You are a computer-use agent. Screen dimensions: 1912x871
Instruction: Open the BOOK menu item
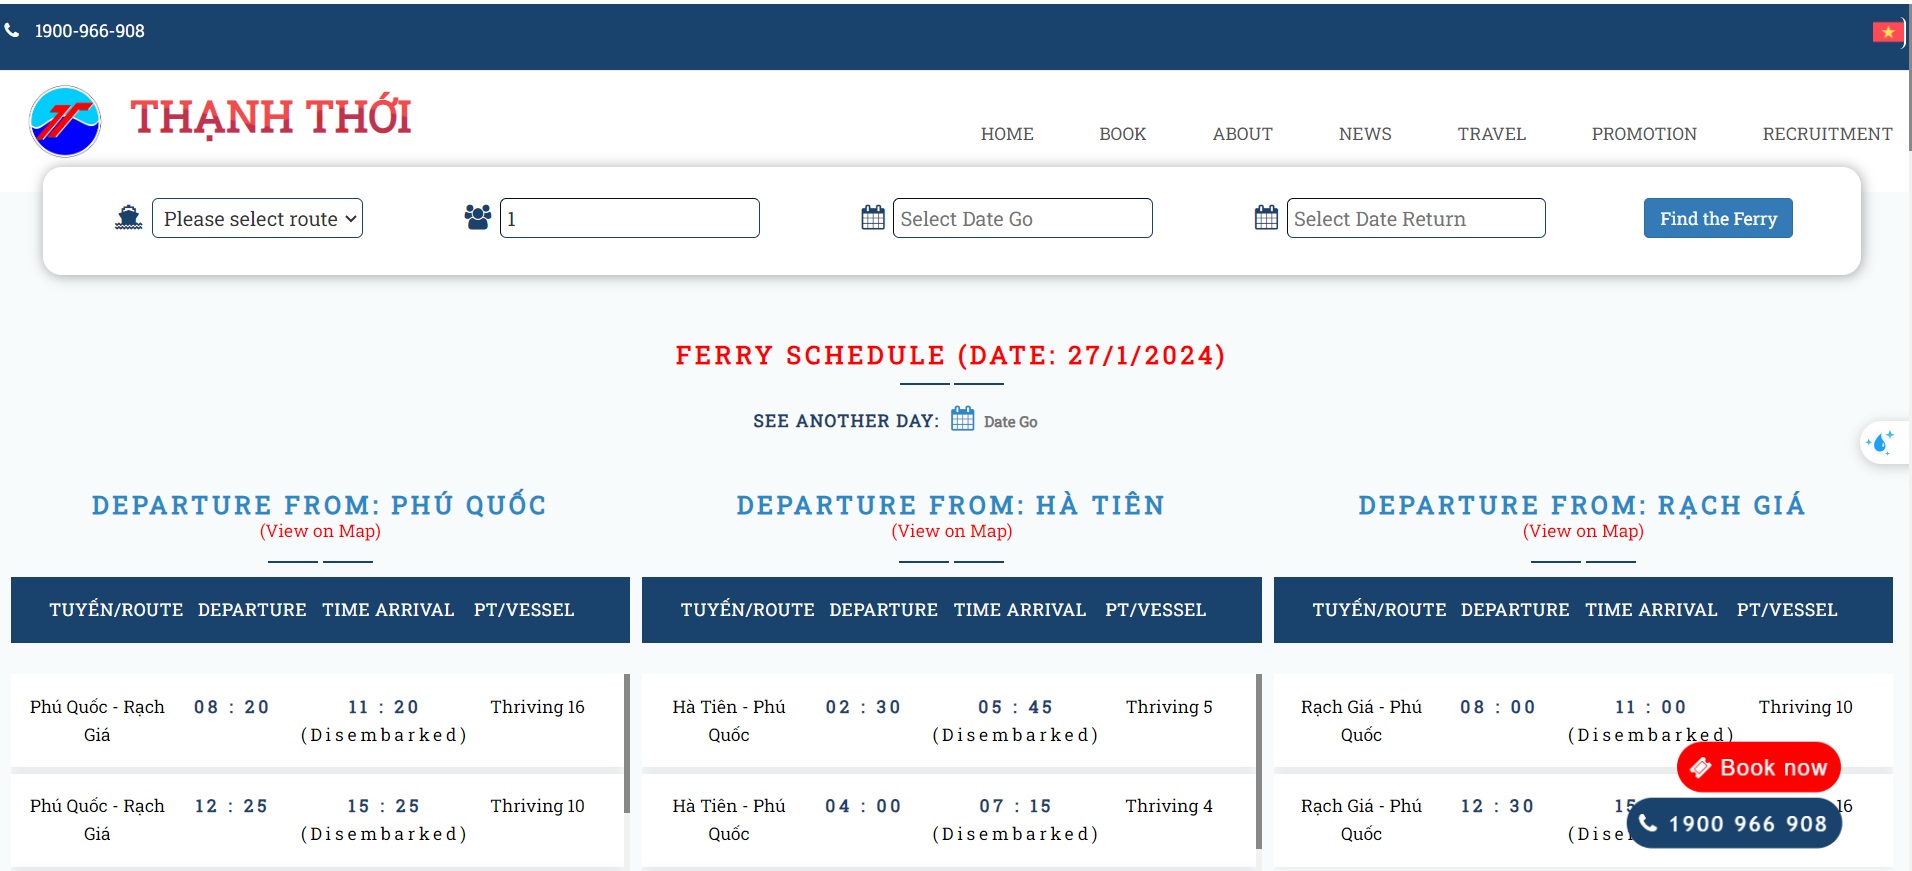tap(1122, 134)
